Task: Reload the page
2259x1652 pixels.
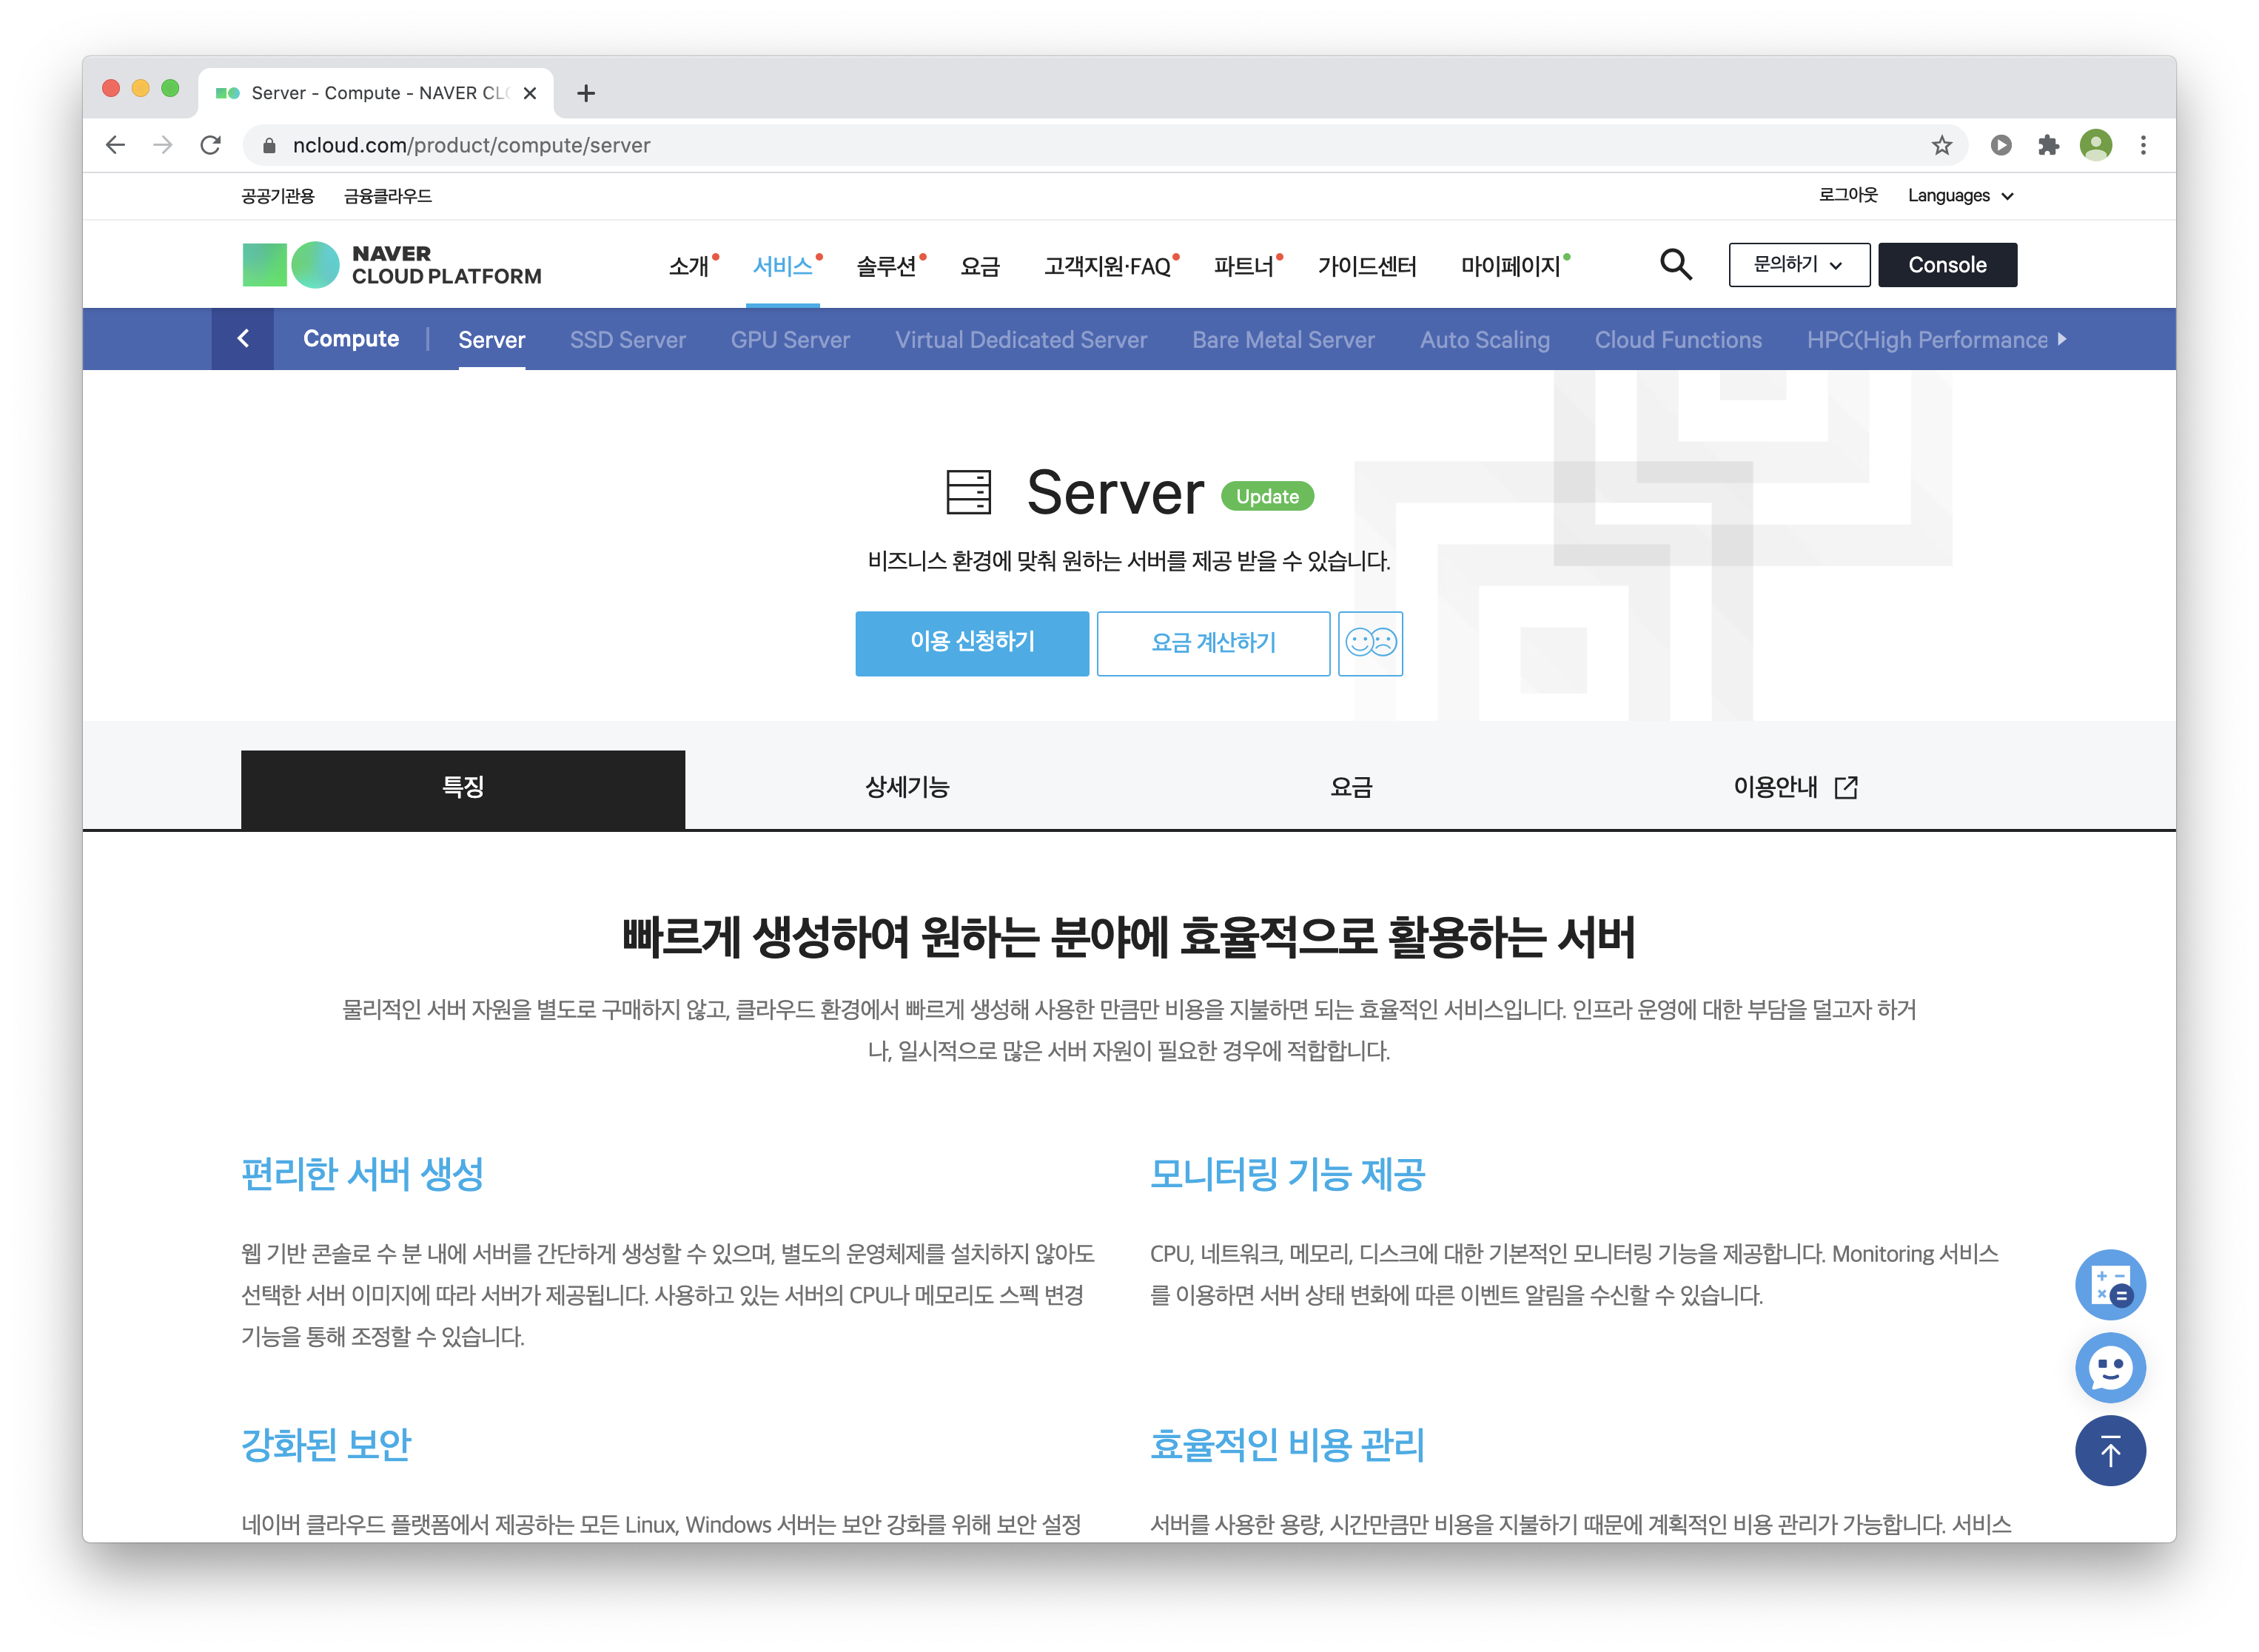Action: click(210, 146)
